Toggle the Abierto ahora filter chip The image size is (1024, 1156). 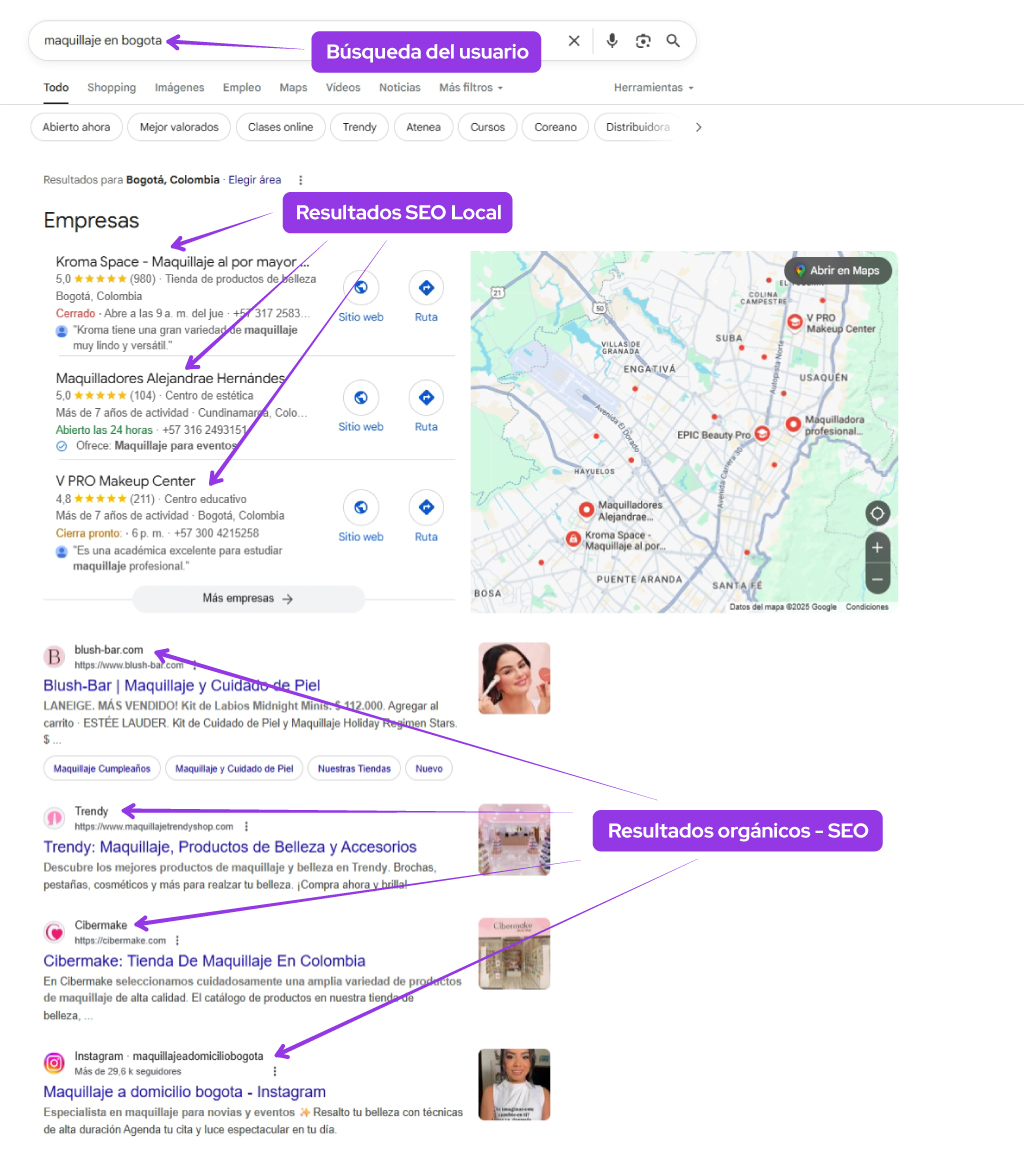[76, 127]
